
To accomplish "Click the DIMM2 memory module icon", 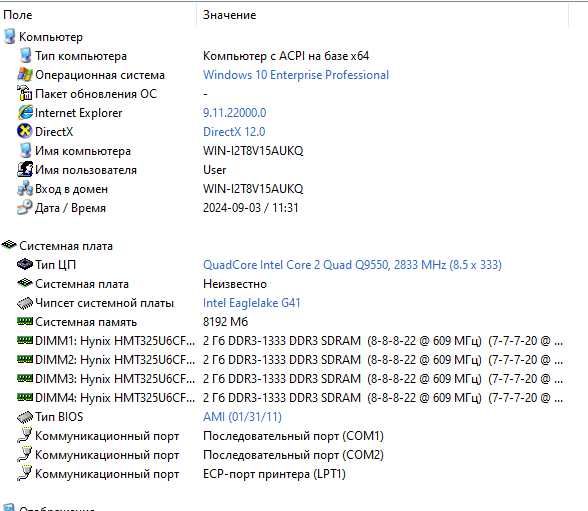I will click(25, 360).
